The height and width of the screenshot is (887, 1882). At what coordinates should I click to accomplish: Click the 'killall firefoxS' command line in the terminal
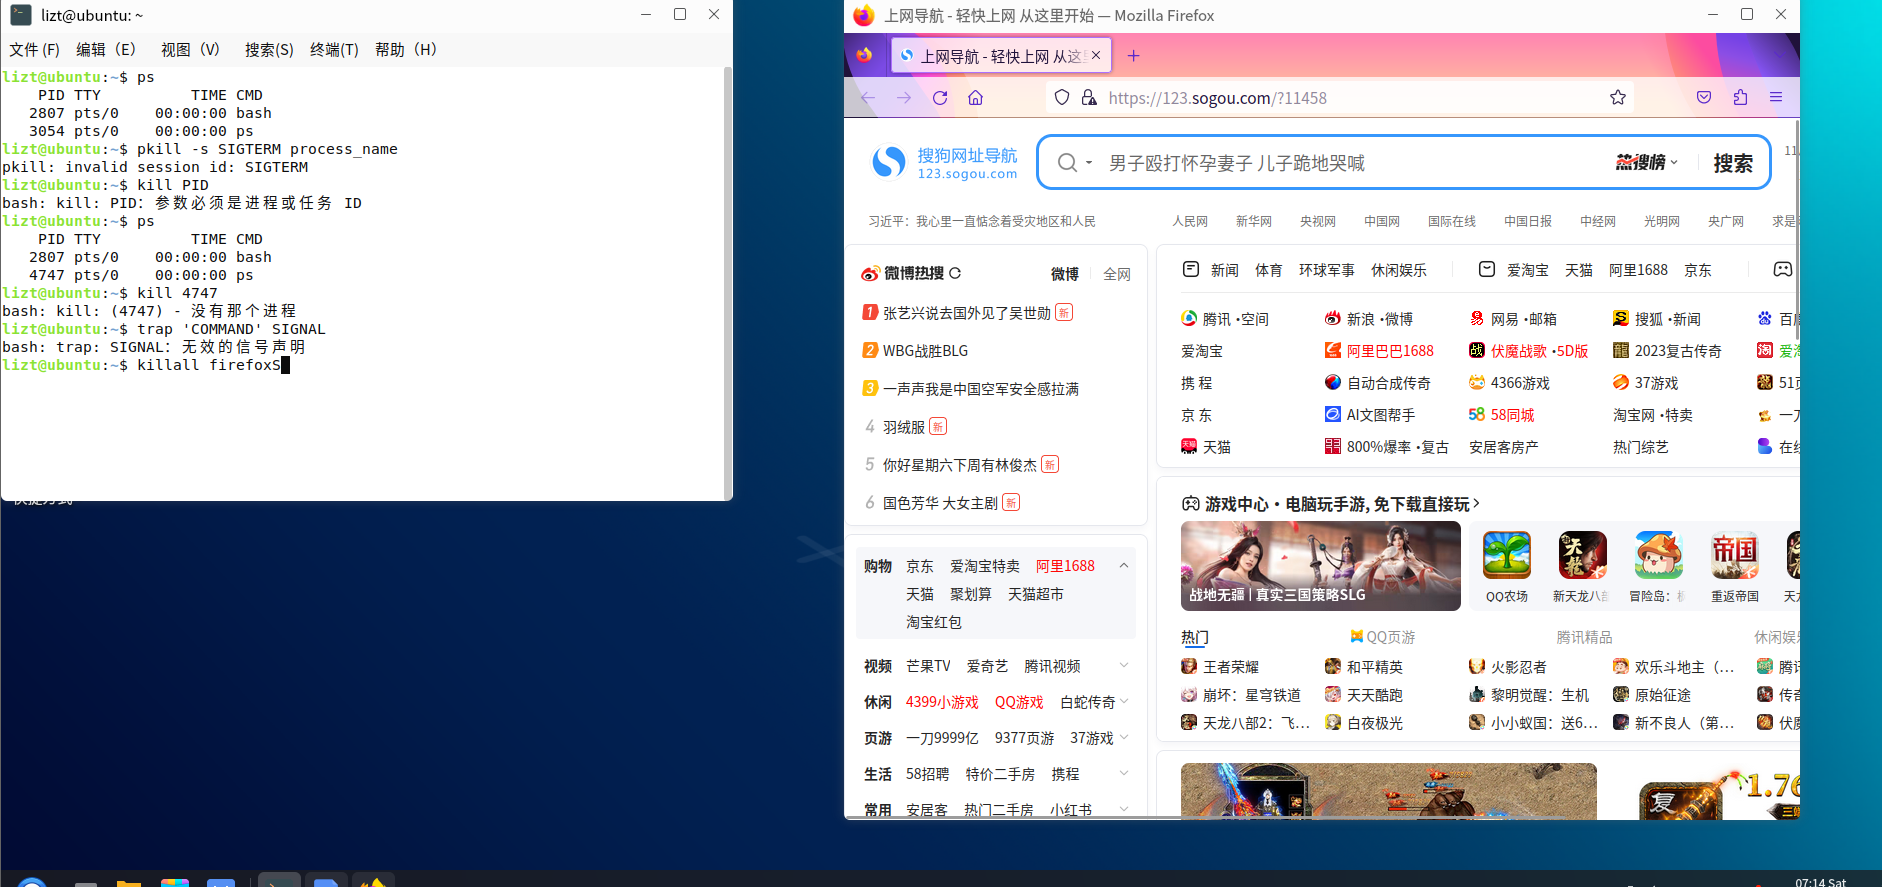pyautogui.click(x=146, y=365)
